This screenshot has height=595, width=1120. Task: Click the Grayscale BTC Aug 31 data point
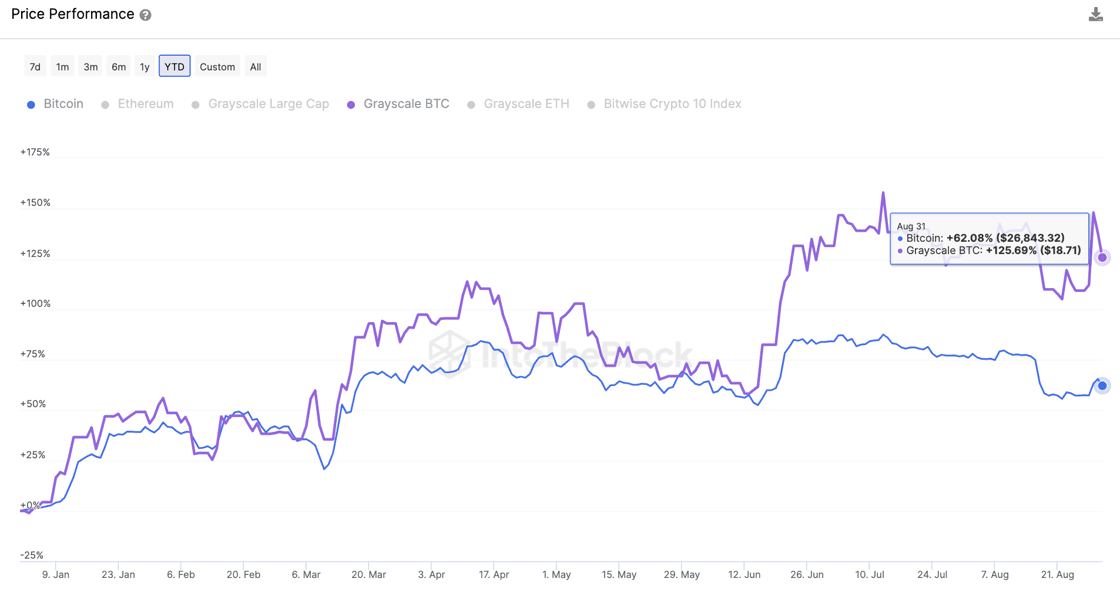tap(1102, 257)
